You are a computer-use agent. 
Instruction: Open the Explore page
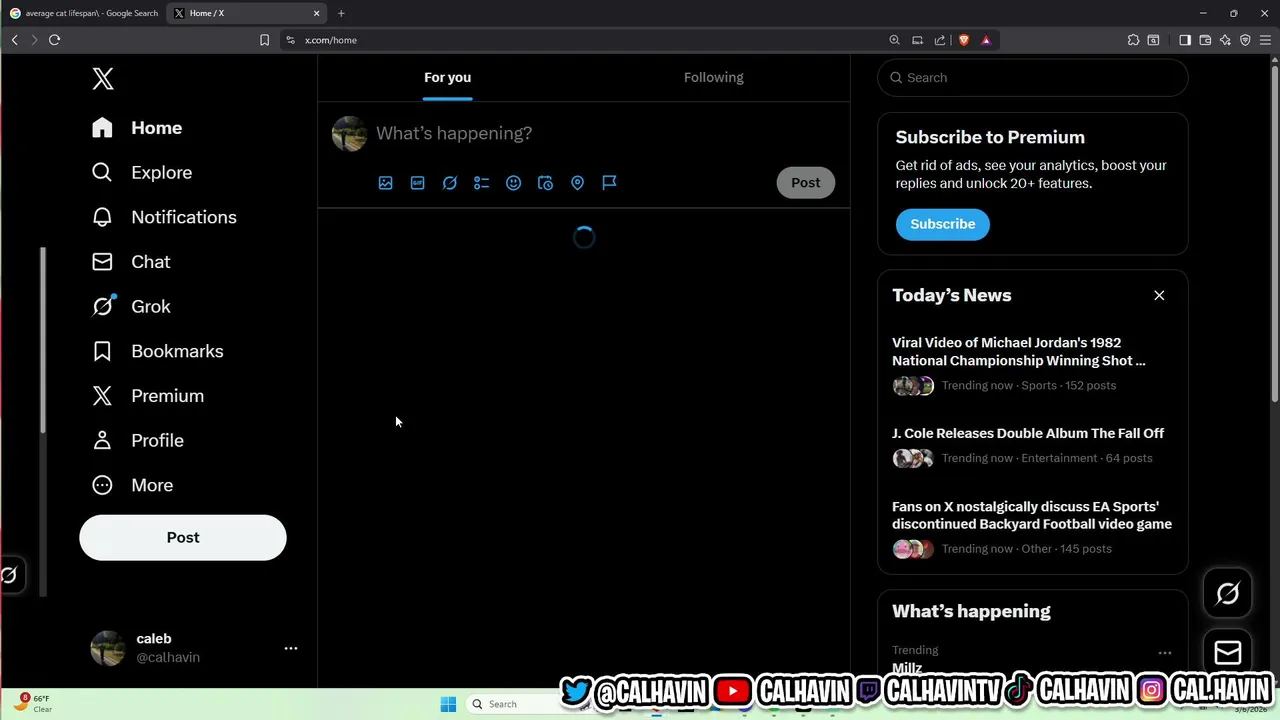[x=142, y=173]
